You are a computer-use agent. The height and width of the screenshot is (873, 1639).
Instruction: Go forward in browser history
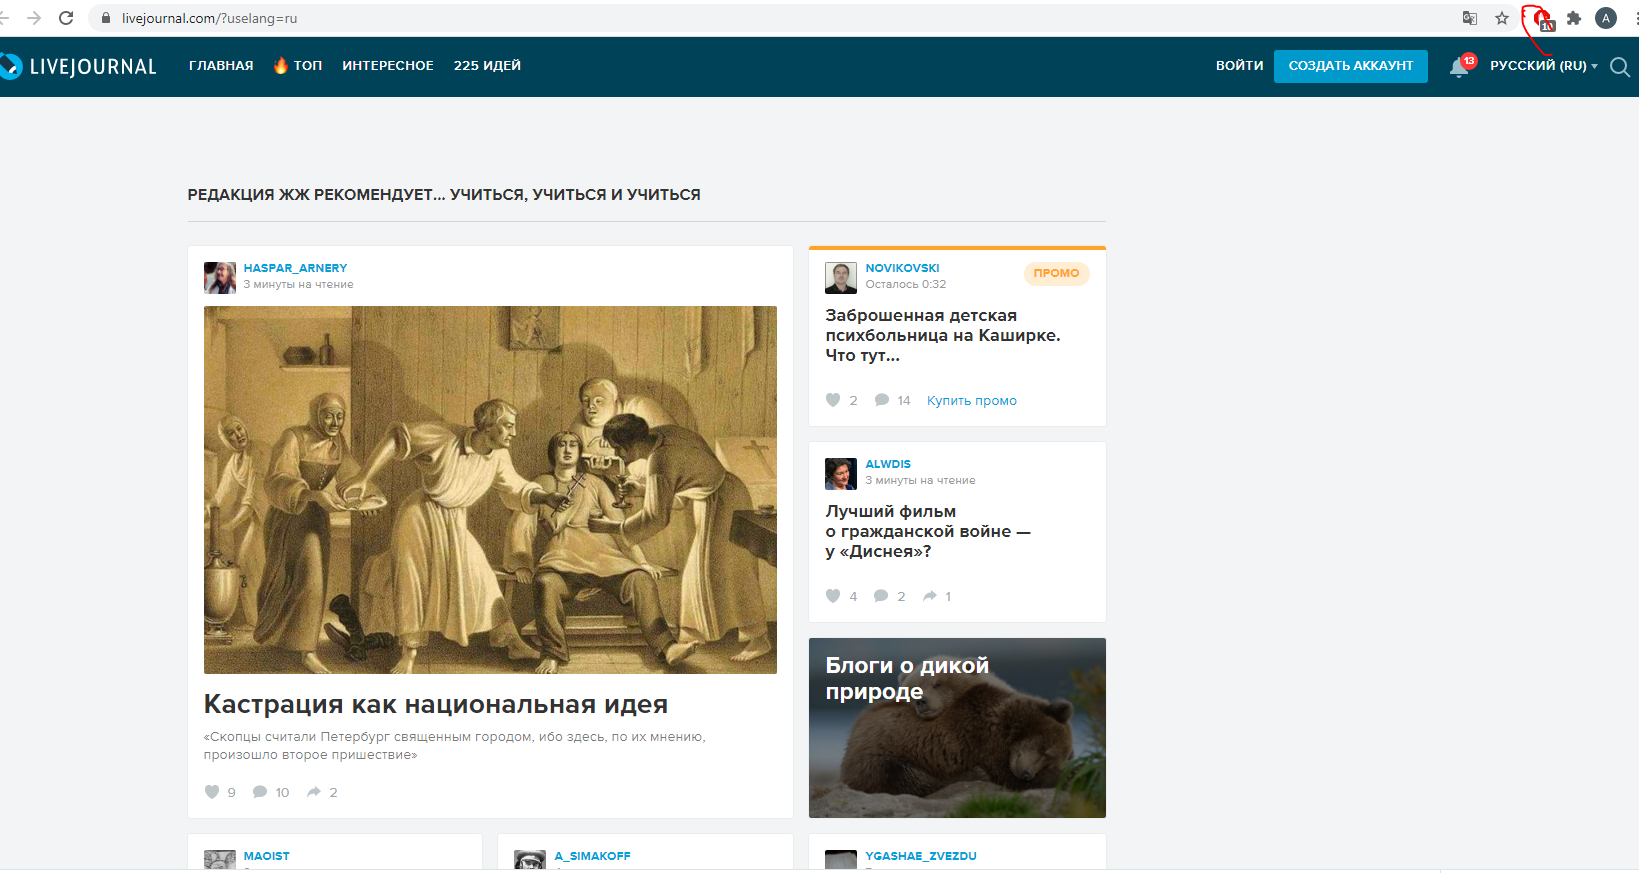pyautogui.click(x=34, y=18)
